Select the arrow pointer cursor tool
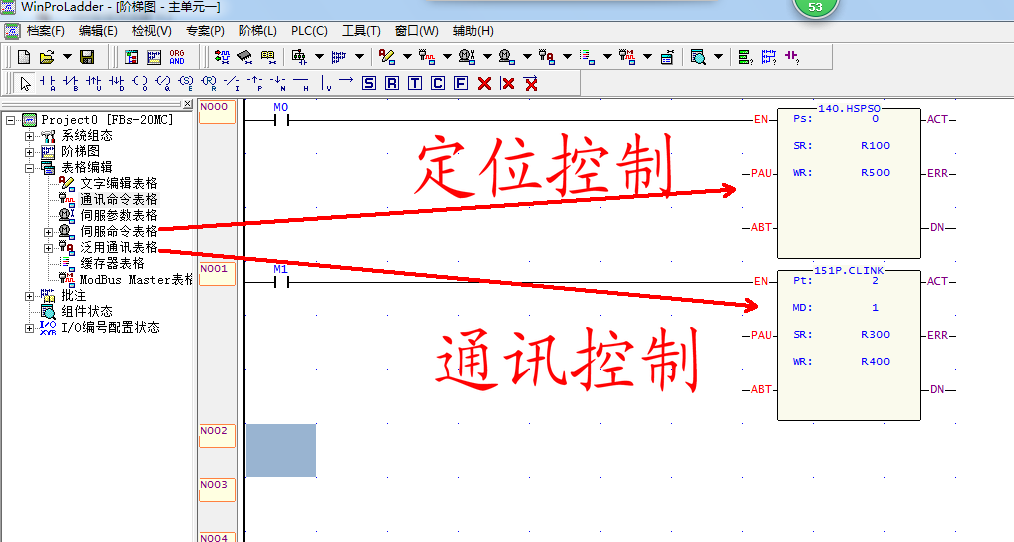 (x=26, y=83)
